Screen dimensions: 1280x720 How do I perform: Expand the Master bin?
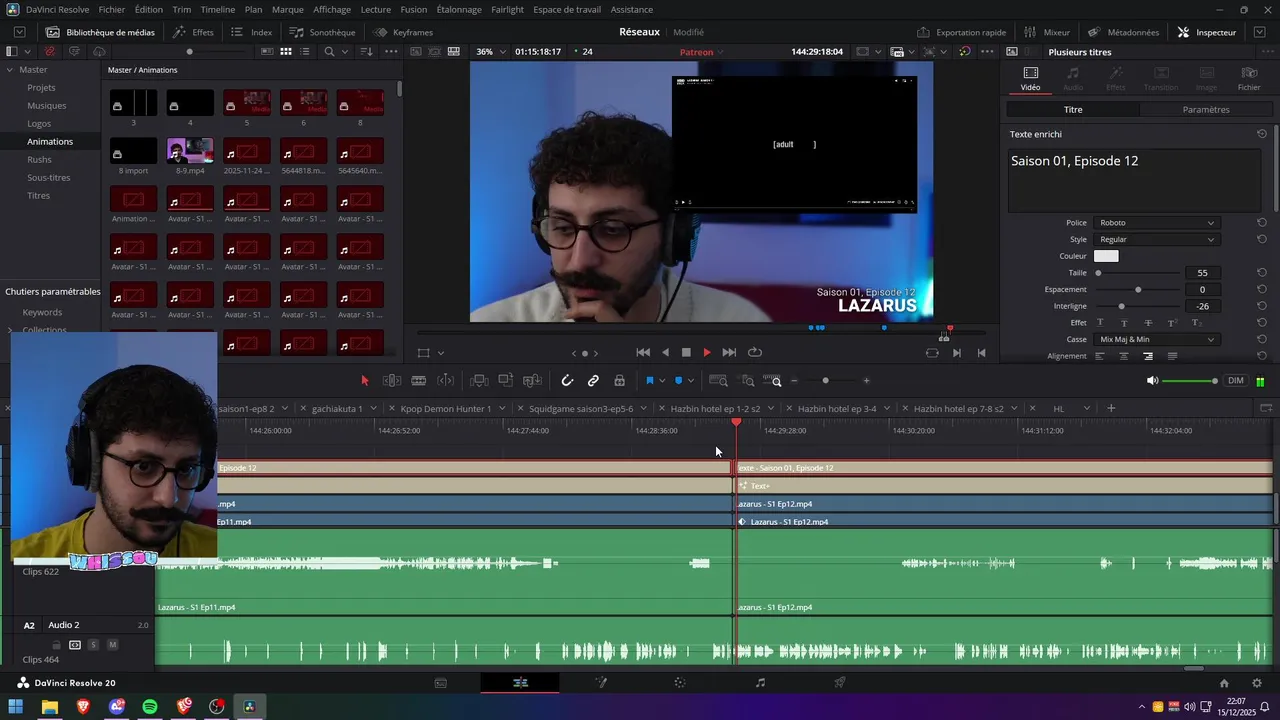(10, 70)
